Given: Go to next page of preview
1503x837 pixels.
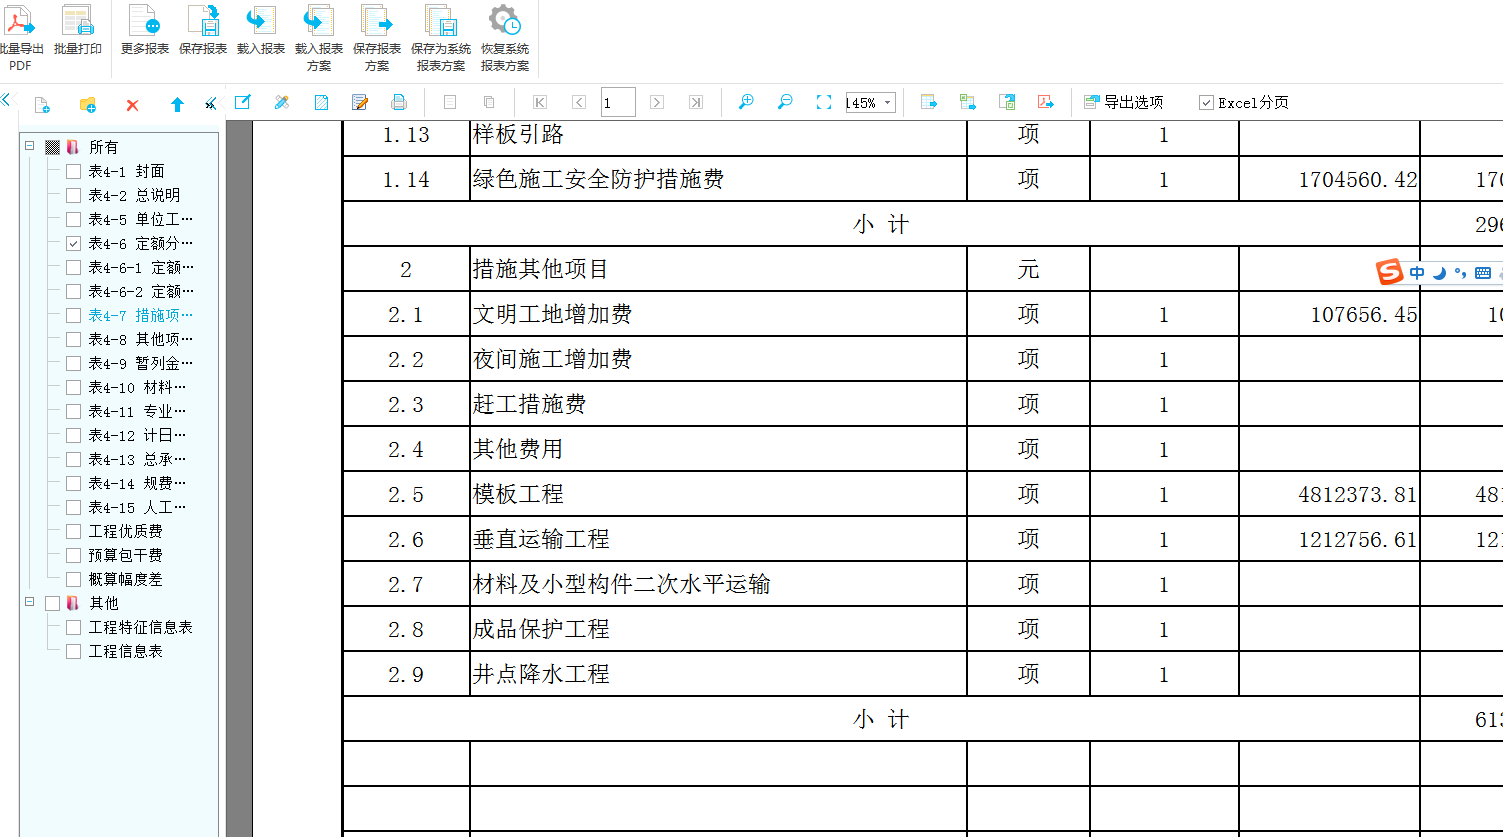Looking at the screenshot, I should click(657, 102).
